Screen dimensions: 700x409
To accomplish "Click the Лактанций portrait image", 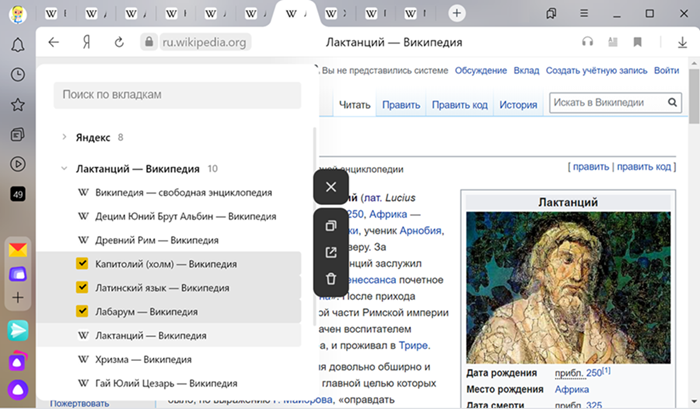I will [568, 288].
